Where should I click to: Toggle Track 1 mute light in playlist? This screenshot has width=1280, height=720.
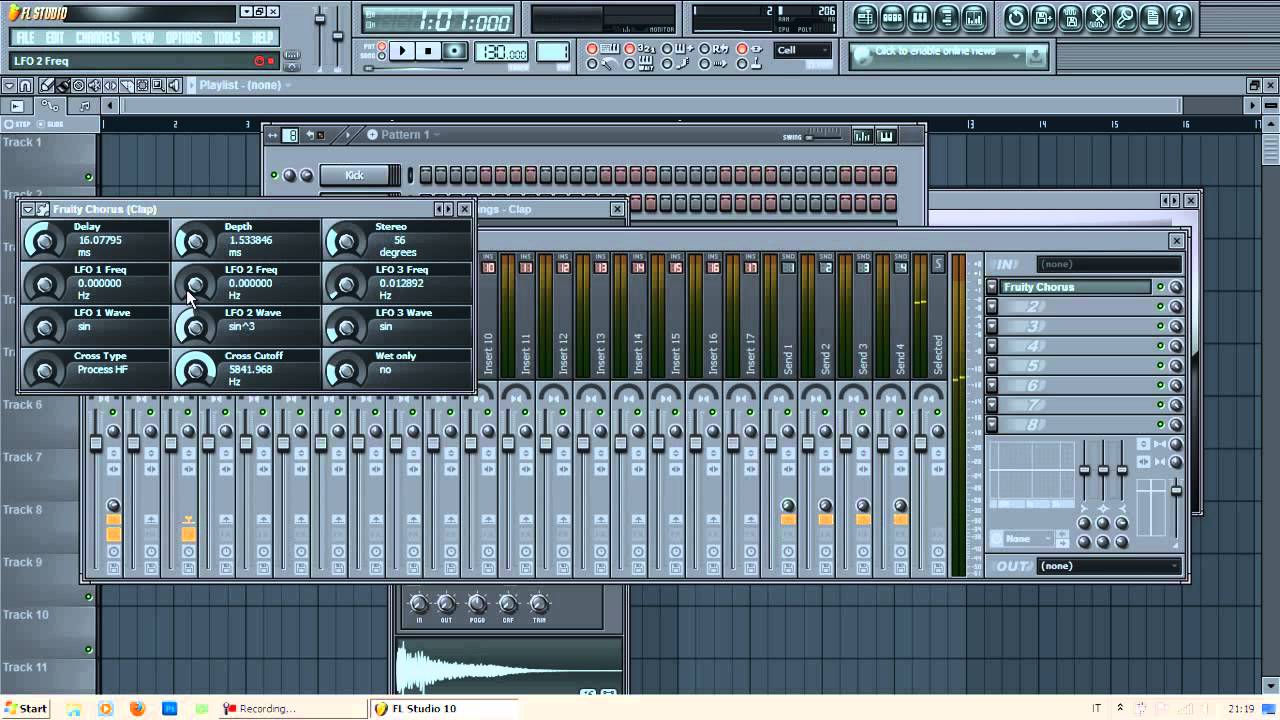pos(88,178)
